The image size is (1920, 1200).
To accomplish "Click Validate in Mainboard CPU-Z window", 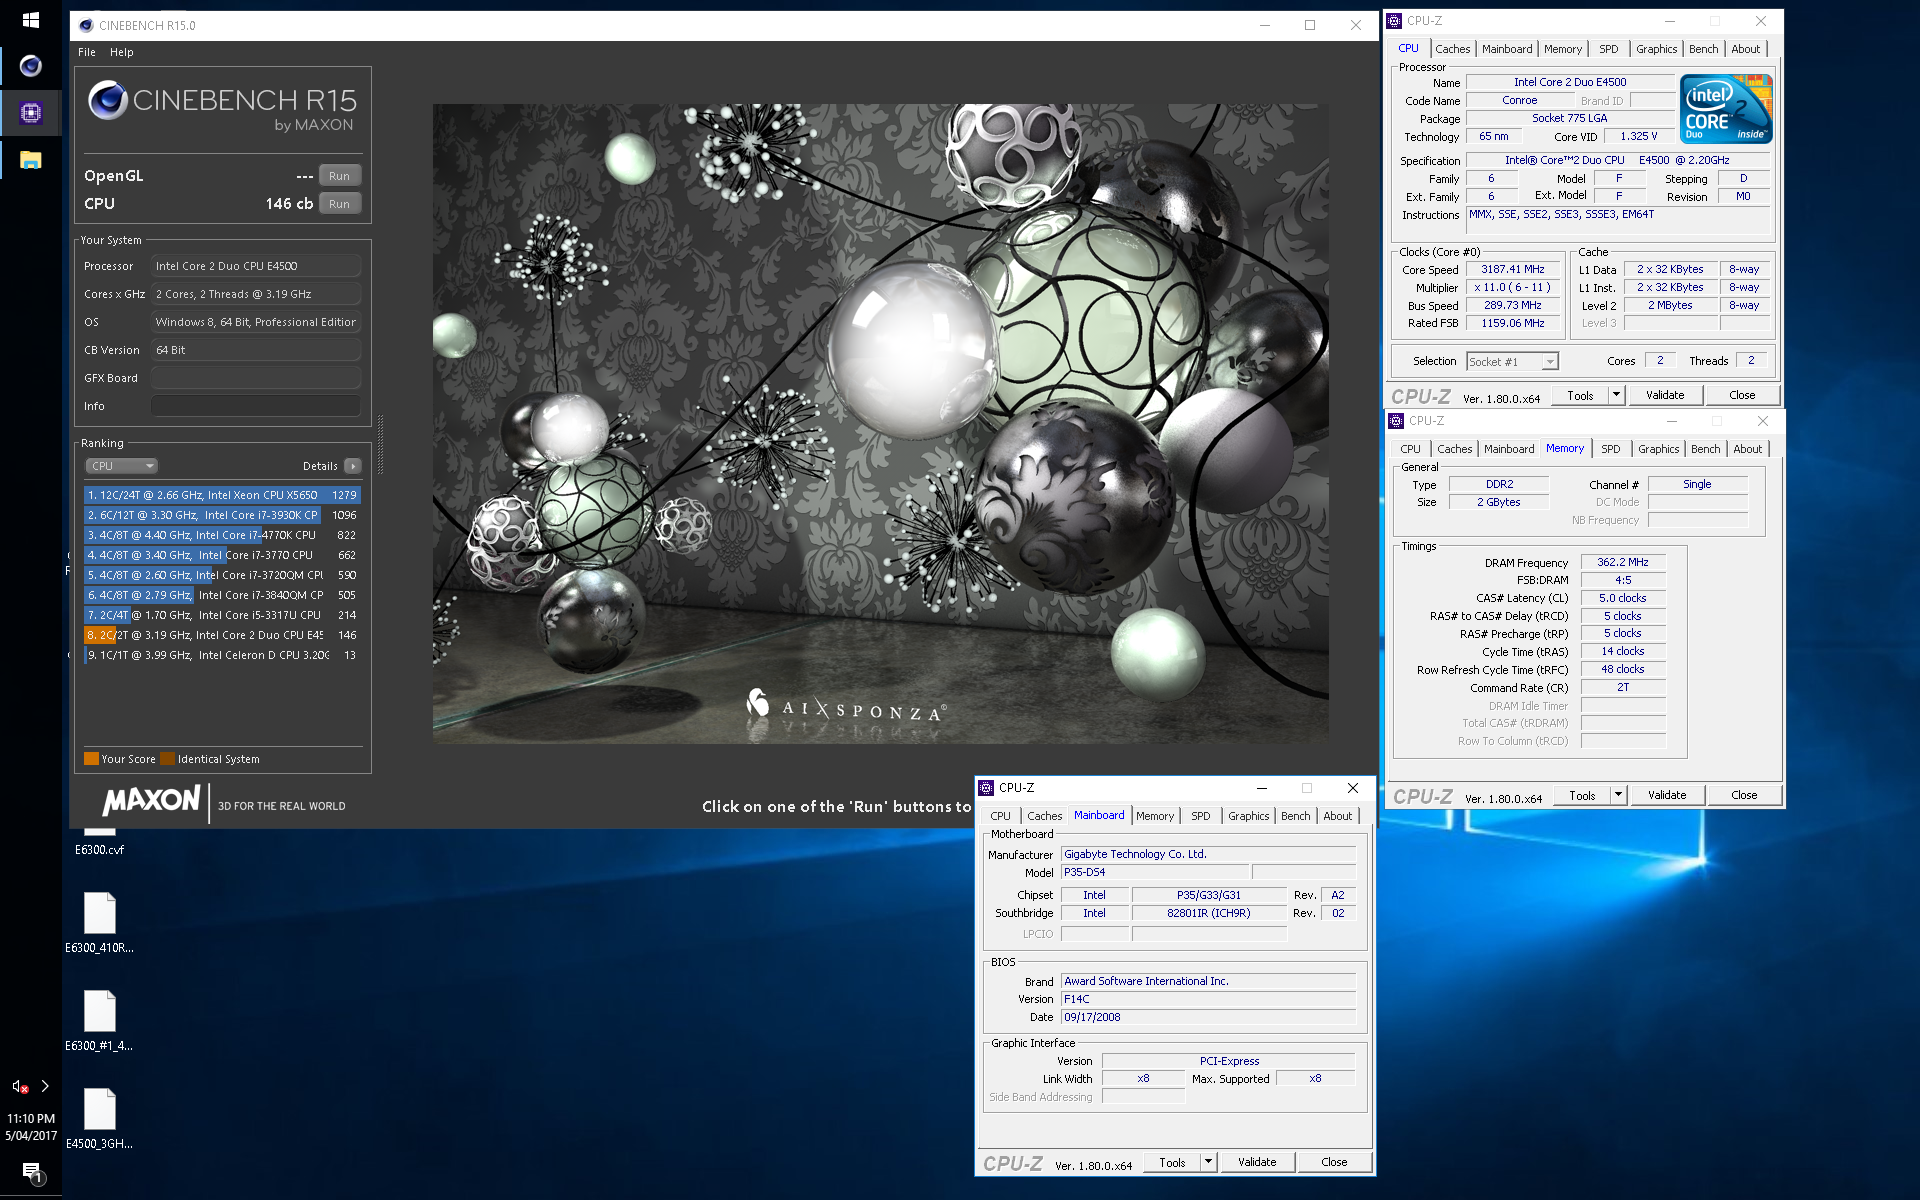I will coord(1257,1162).
